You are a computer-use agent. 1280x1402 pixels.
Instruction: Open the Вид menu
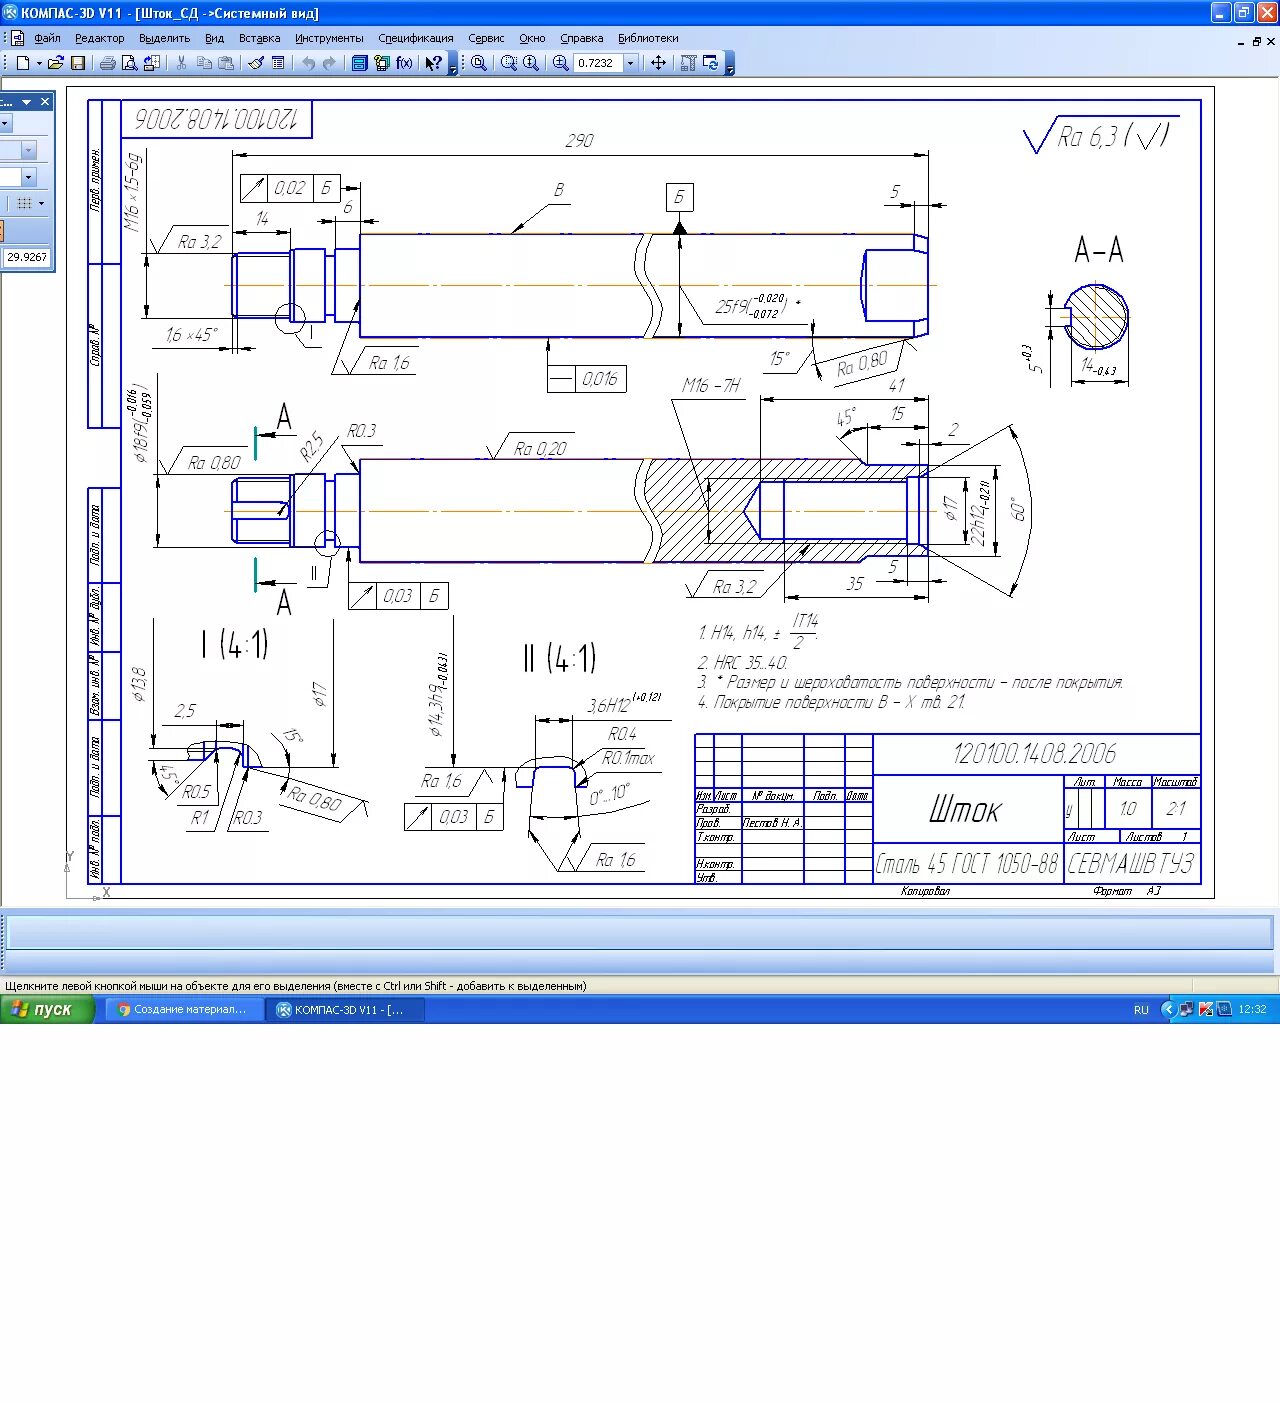tap(215, 38)
